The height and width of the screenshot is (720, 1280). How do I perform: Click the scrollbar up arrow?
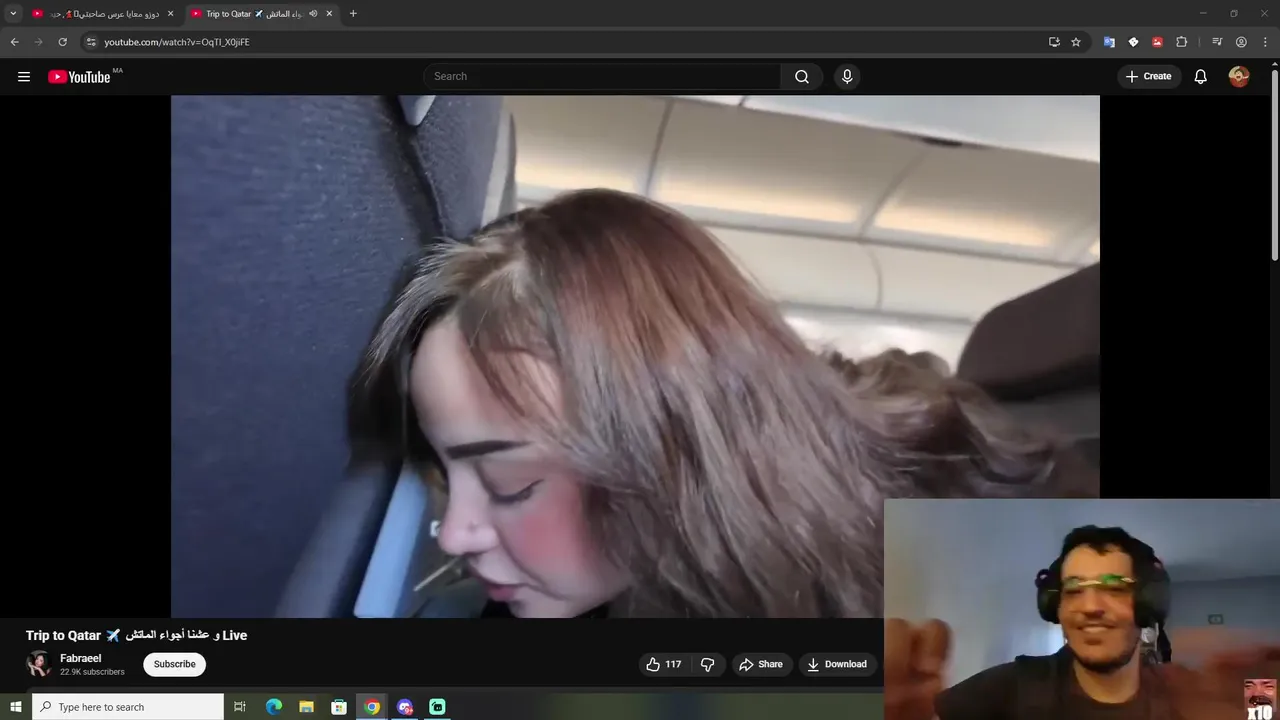pyautogui.click(x=1274, y=63)
